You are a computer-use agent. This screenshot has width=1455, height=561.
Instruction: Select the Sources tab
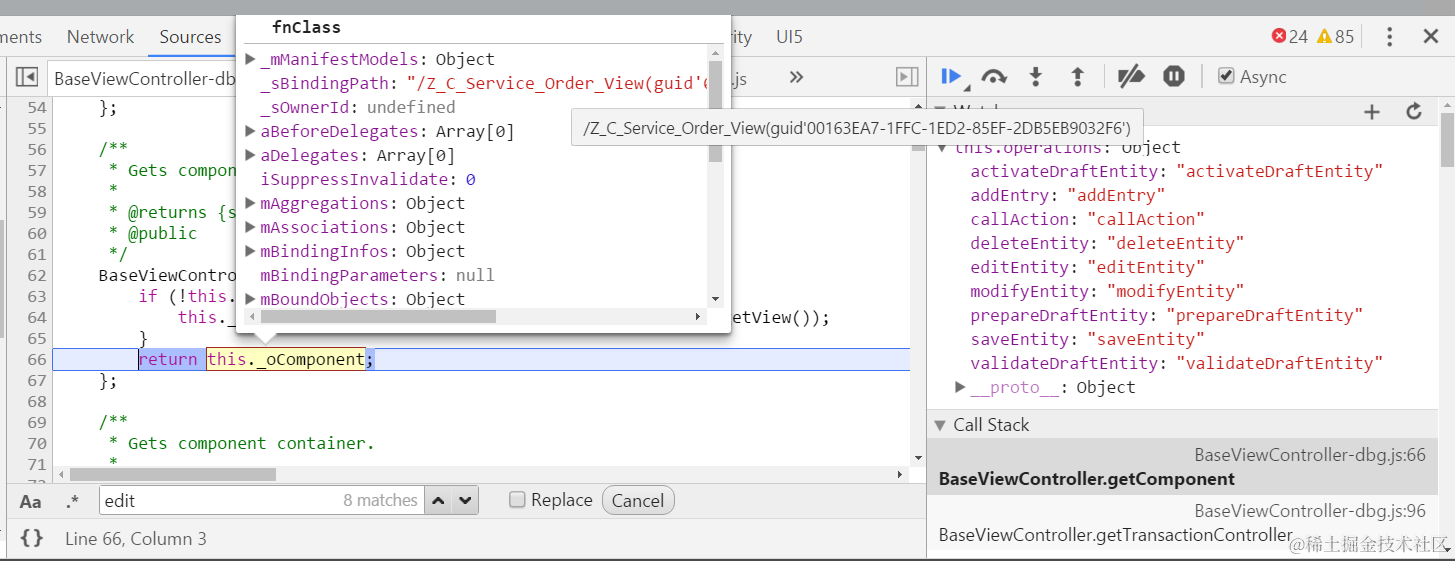click(190, 37)
